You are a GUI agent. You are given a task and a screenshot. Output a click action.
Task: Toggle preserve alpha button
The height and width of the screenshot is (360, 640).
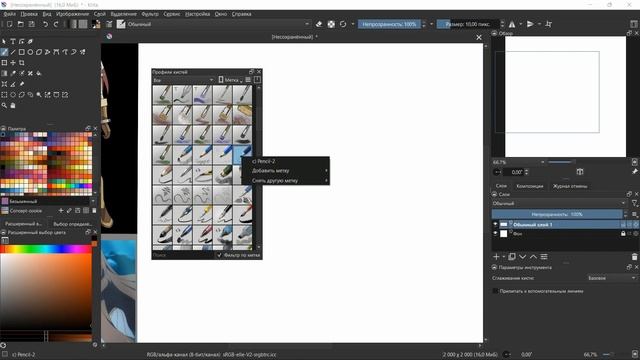tap(331, 24)
